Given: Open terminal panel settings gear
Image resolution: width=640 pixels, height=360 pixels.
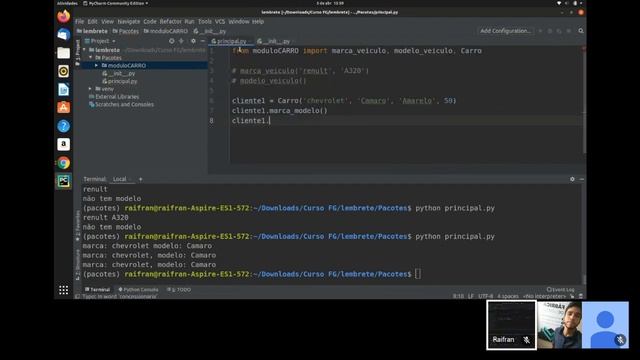Looking at the screenshot, I should pyautogui.click(x=572, y=179).
